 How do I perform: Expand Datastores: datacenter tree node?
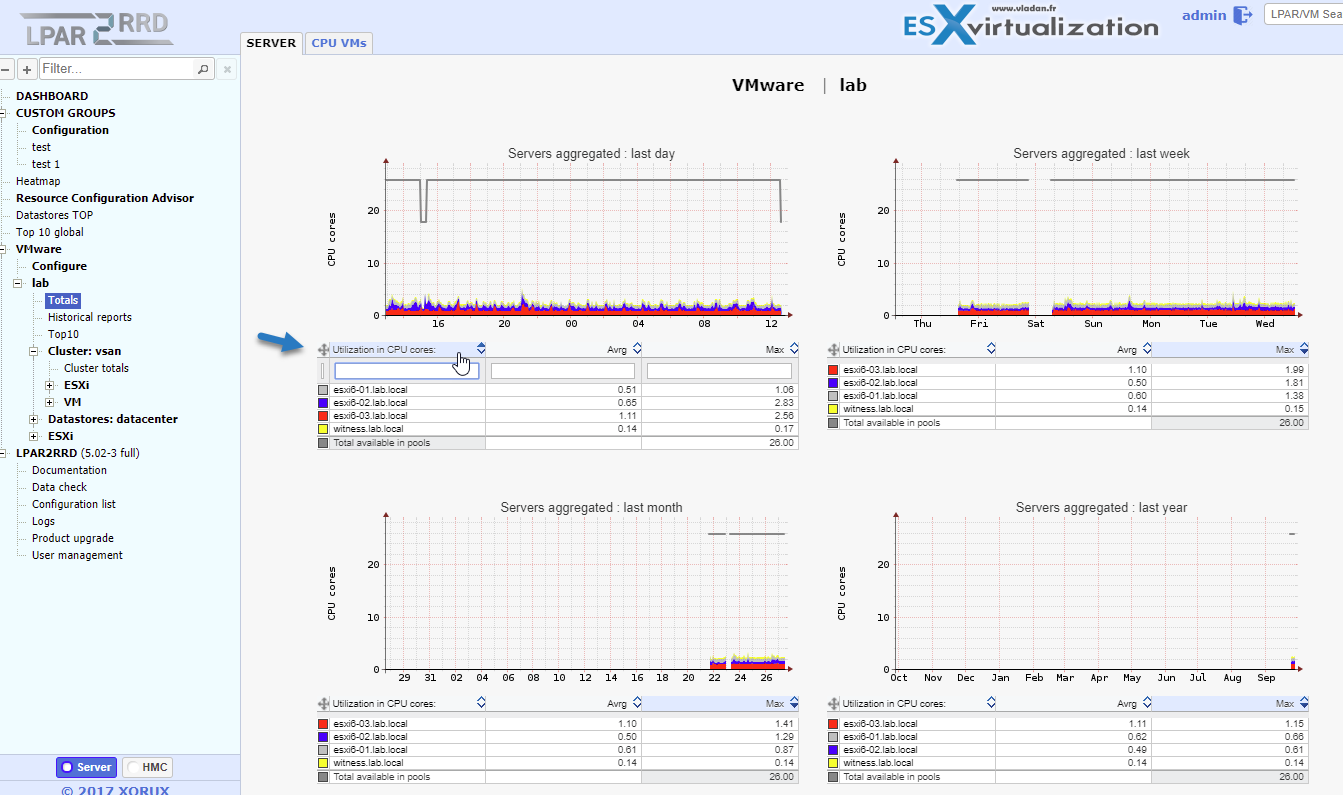34,419
